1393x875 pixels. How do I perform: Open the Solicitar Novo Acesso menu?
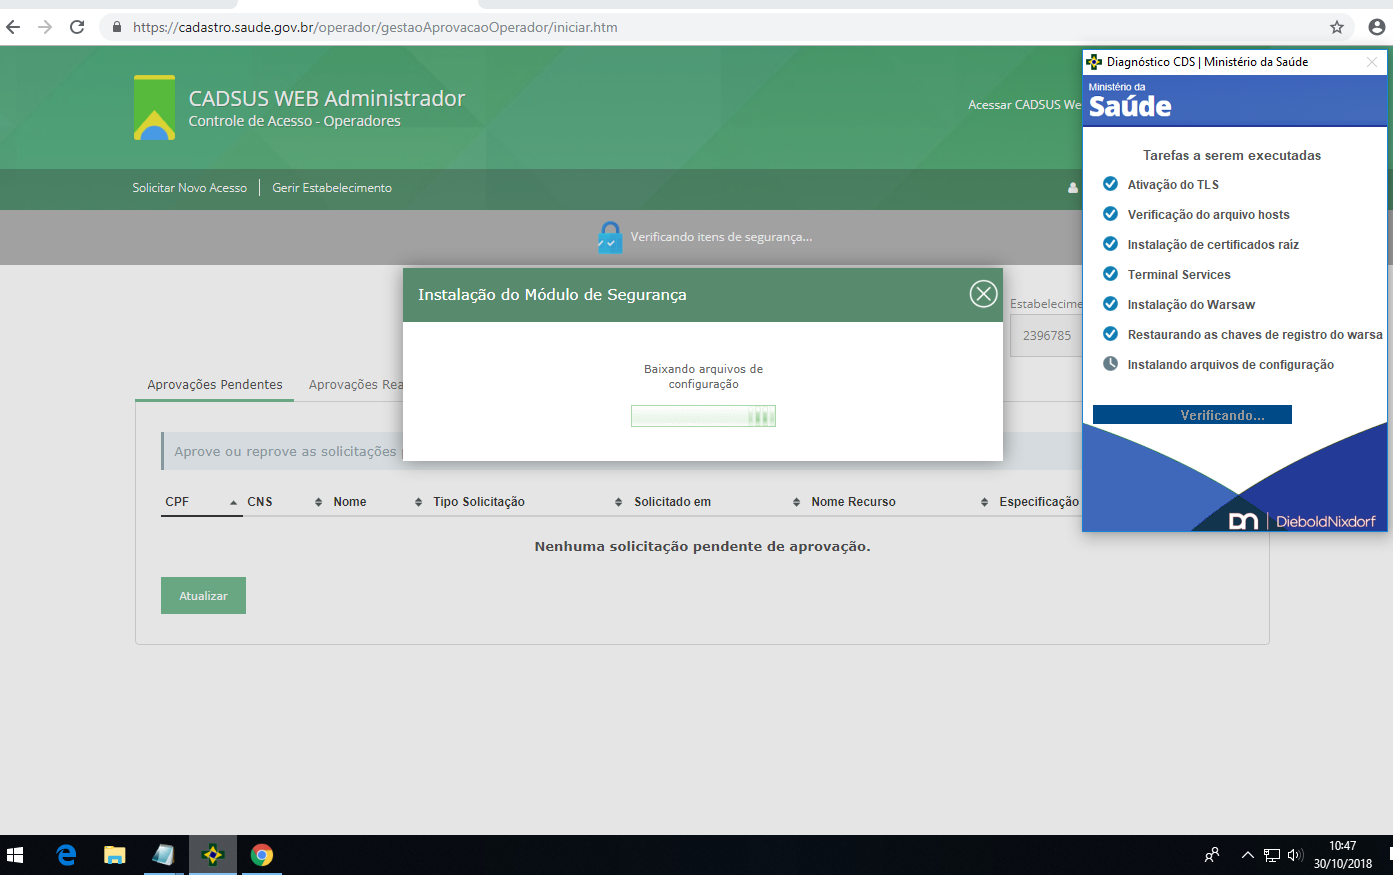(x=189, y=188)
